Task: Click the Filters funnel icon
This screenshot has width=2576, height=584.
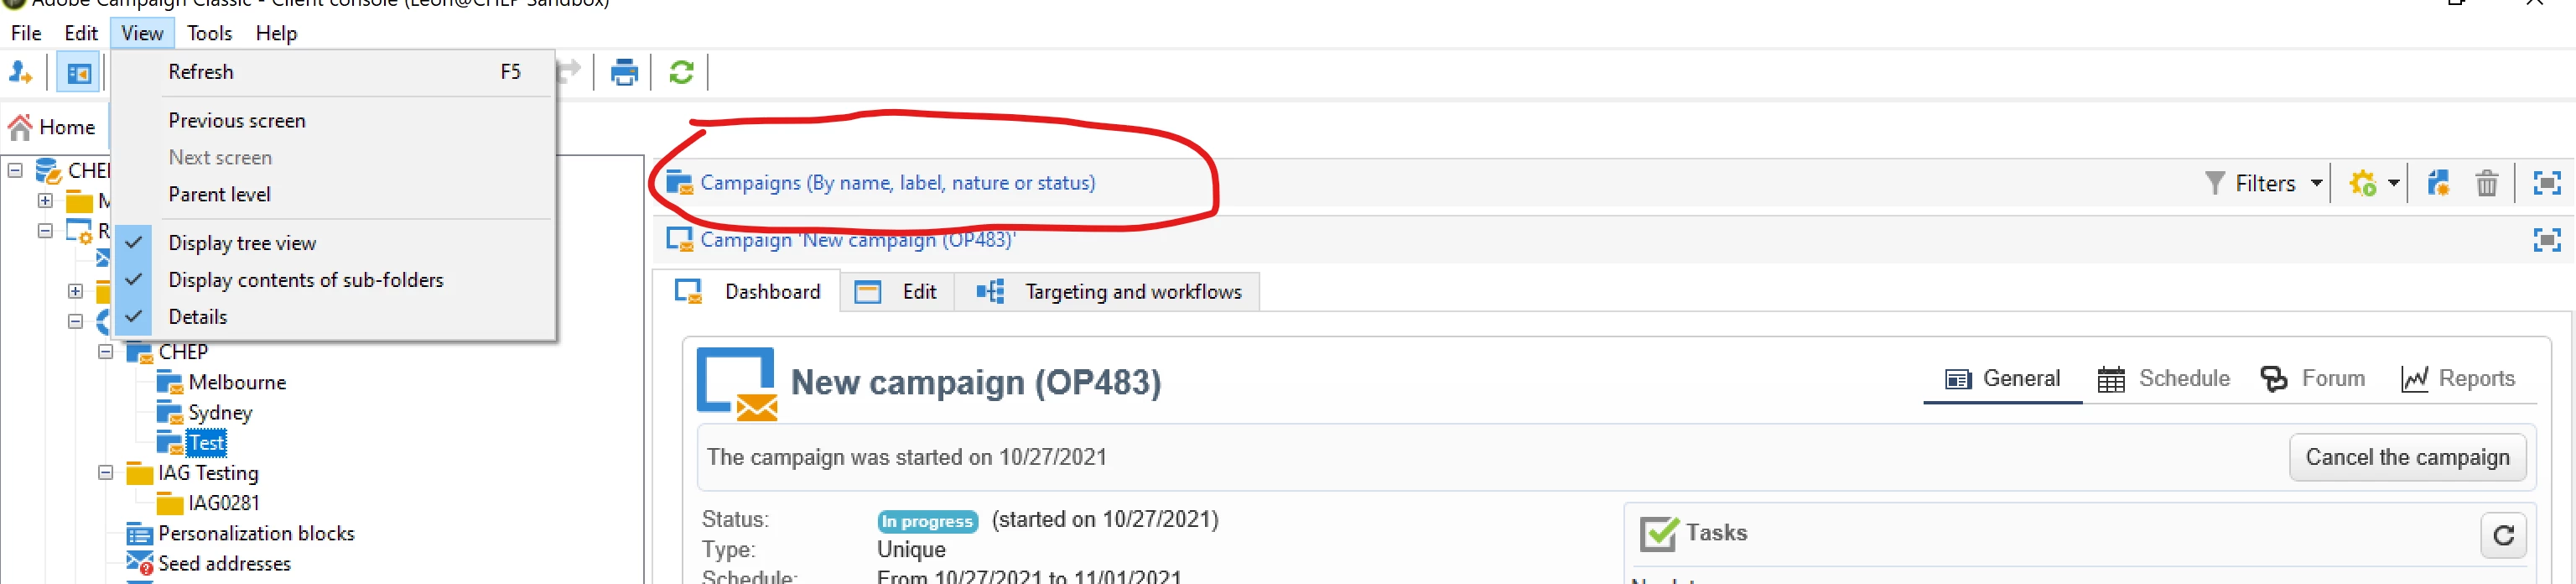Action: 2214,183
